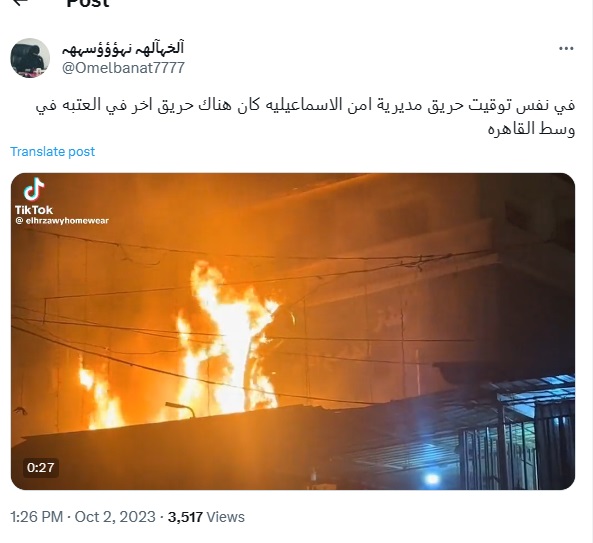Click the Arabic display name of poster
The width and height of the screenshot is (593, 543).
[123, 48]
